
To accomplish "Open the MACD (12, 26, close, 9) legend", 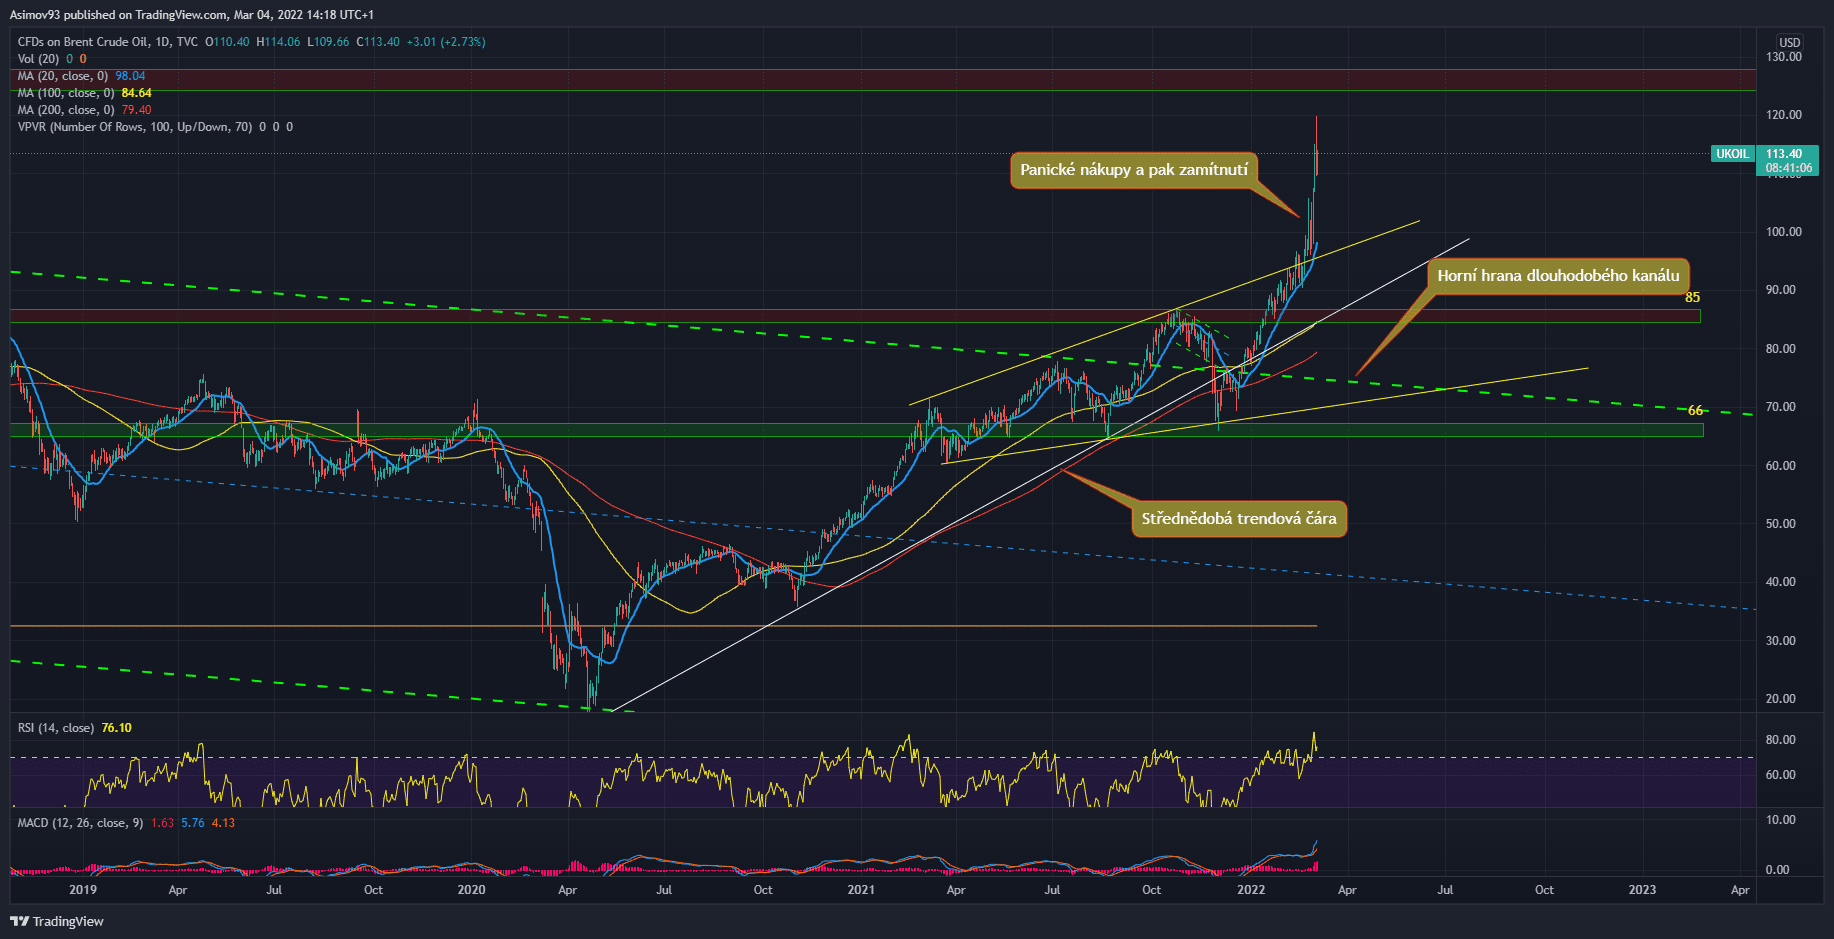I will [x=80, y=823].
